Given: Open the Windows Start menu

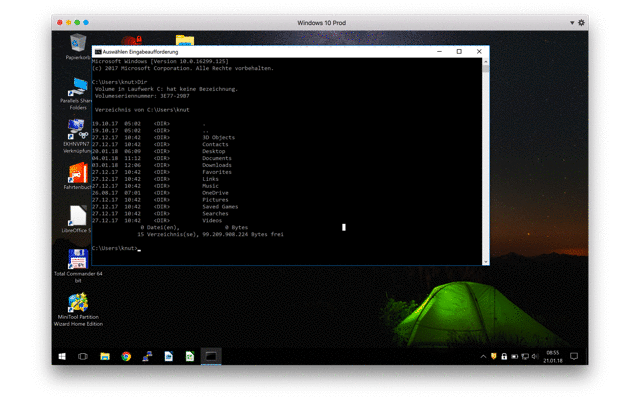Looking at the screenshot, I should pyautogui.click(x=62, y=356).
